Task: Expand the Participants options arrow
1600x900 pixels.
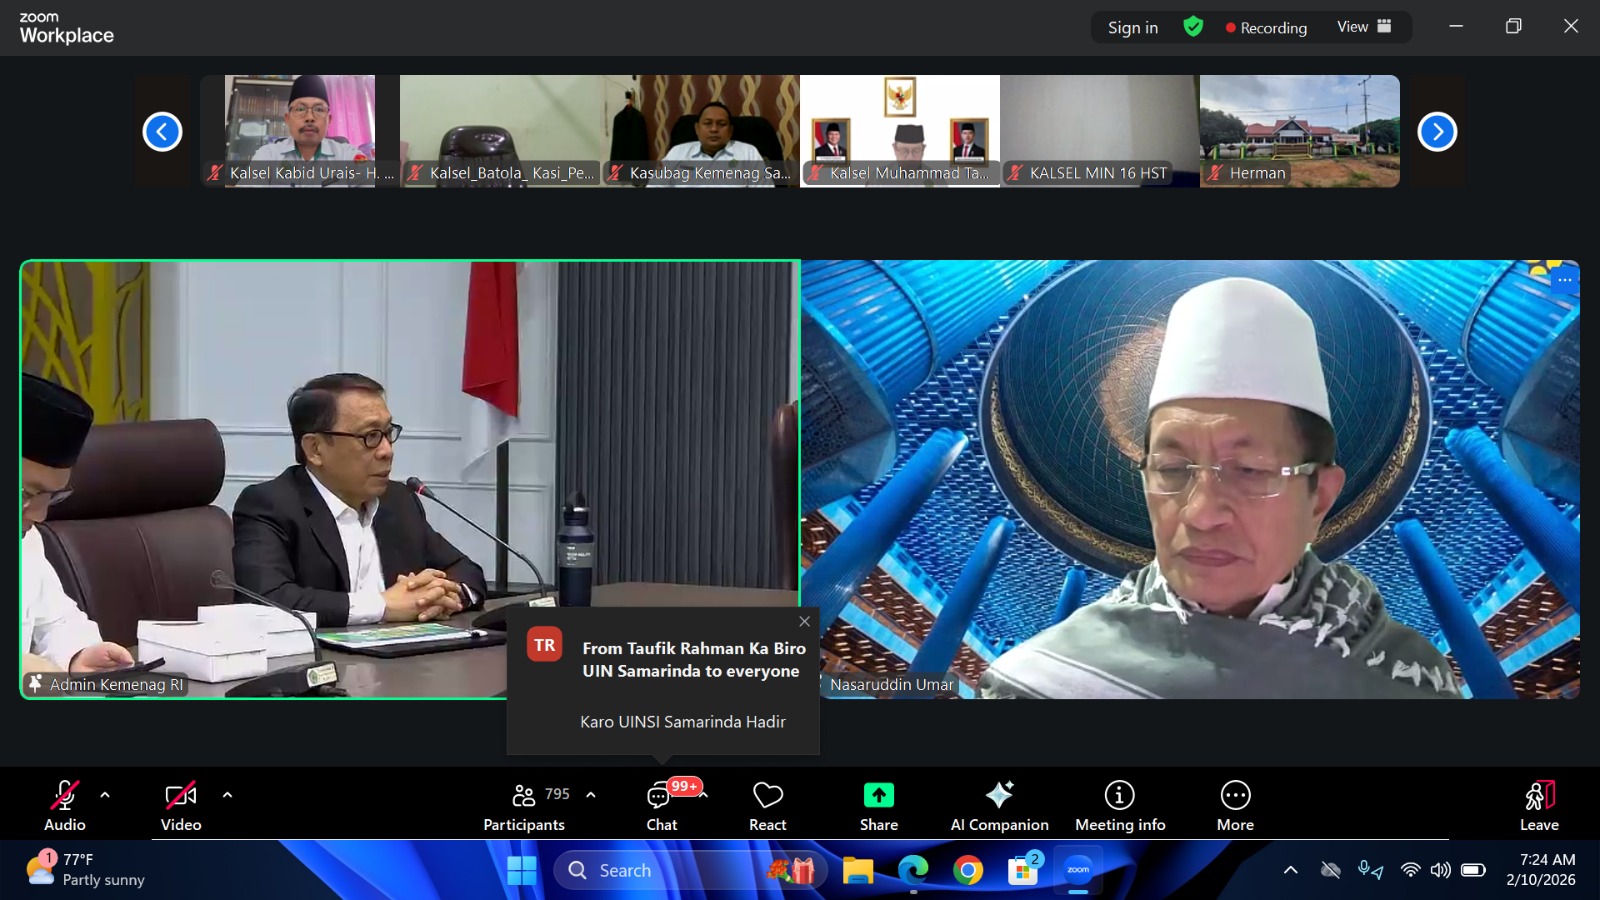Action: (x=591, y=795)
